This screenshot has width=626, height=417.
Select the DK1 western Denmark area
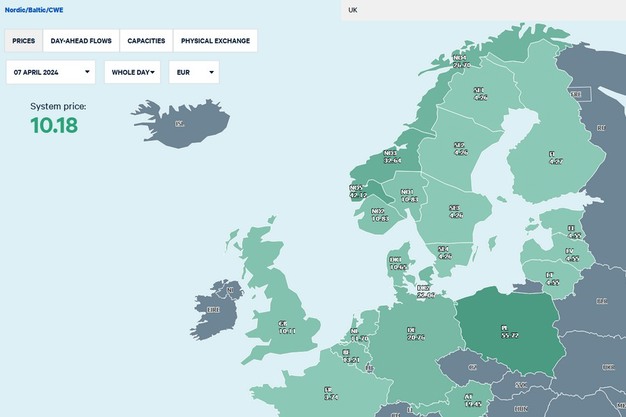pos(397,264)
